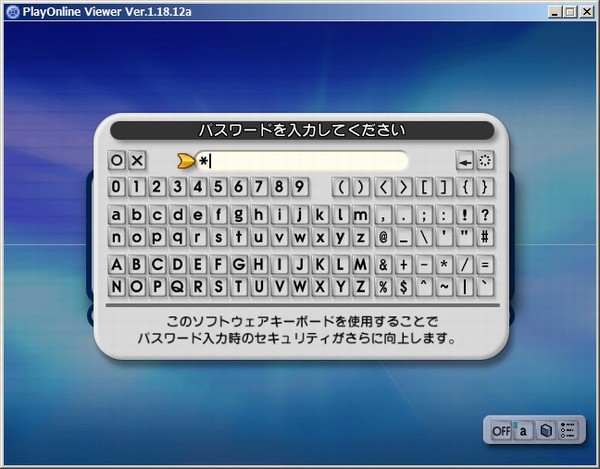Tap the number key 0

coord(116,187)
